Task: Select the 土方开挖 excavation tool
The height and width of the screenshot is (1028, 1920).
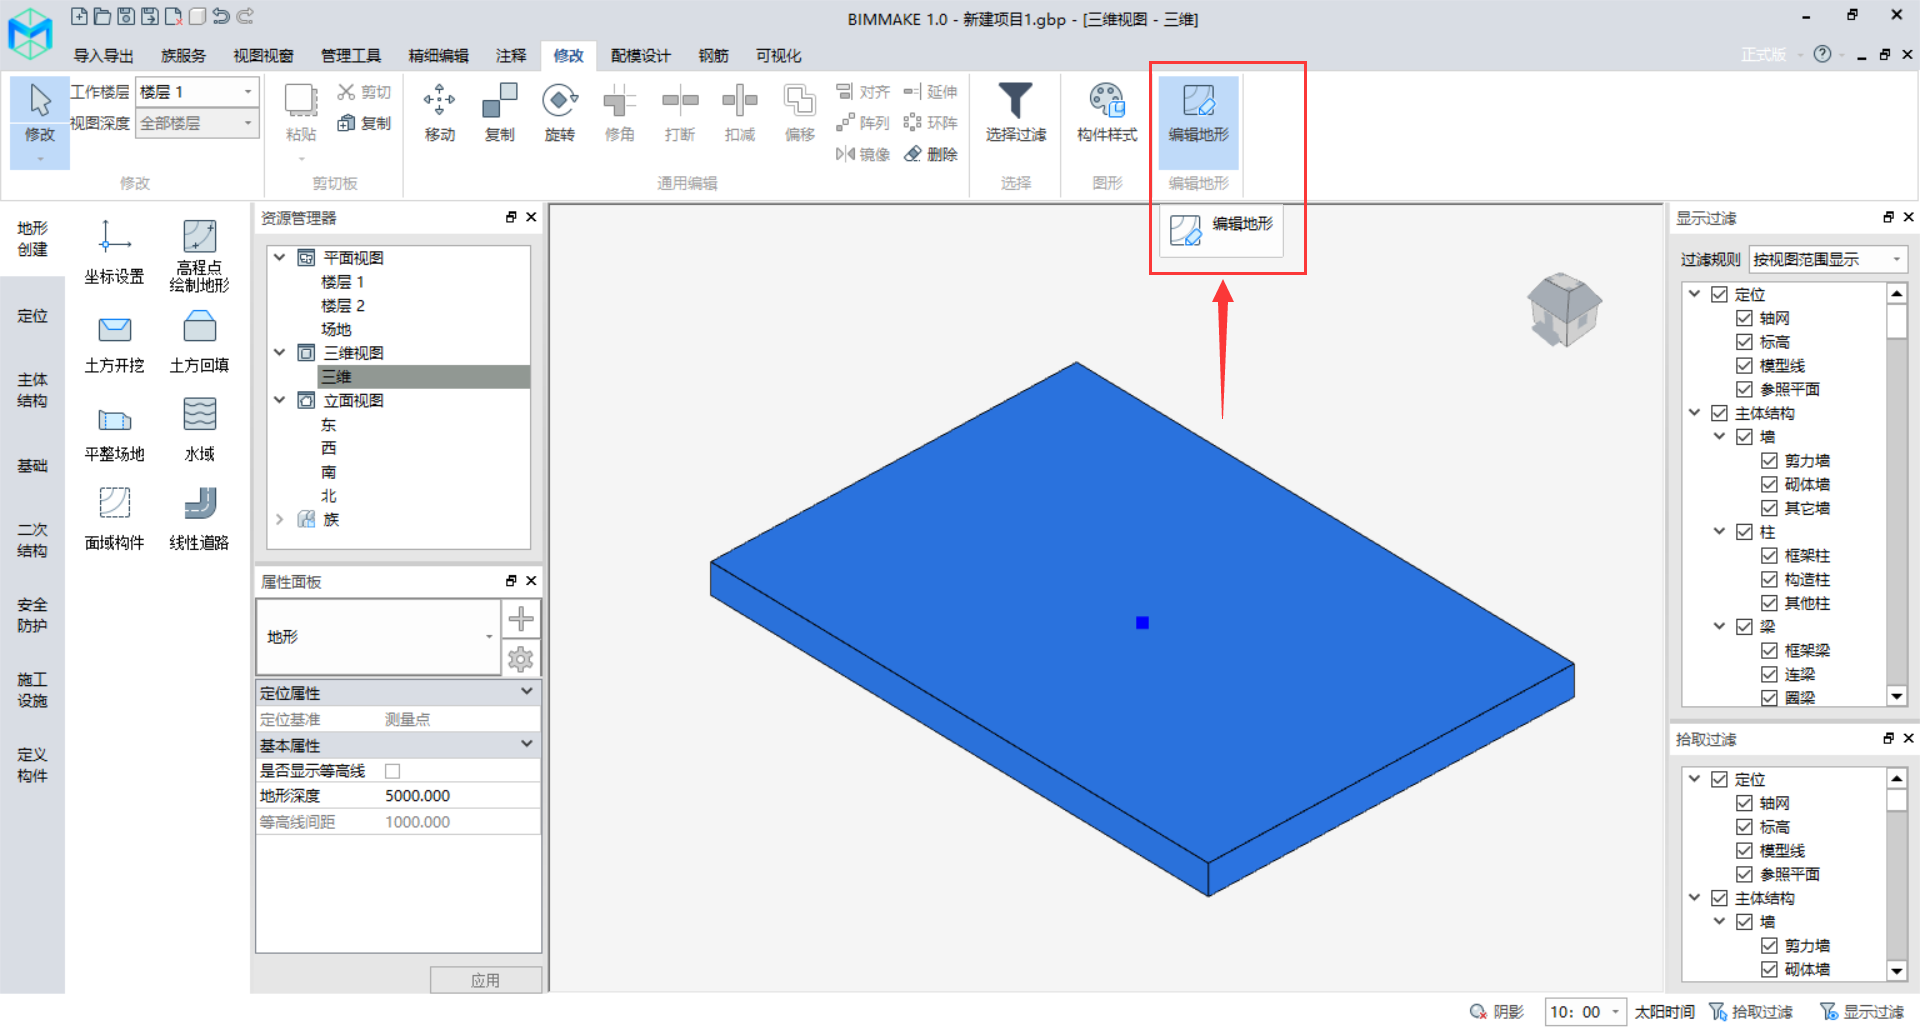Action: (114, 343)
